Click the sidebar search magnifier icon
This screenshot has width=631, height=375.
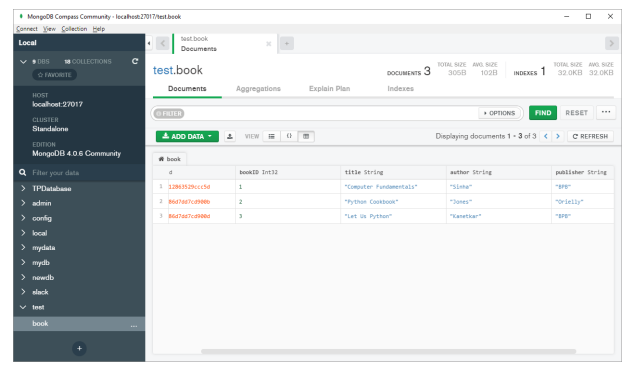[23, 173]
